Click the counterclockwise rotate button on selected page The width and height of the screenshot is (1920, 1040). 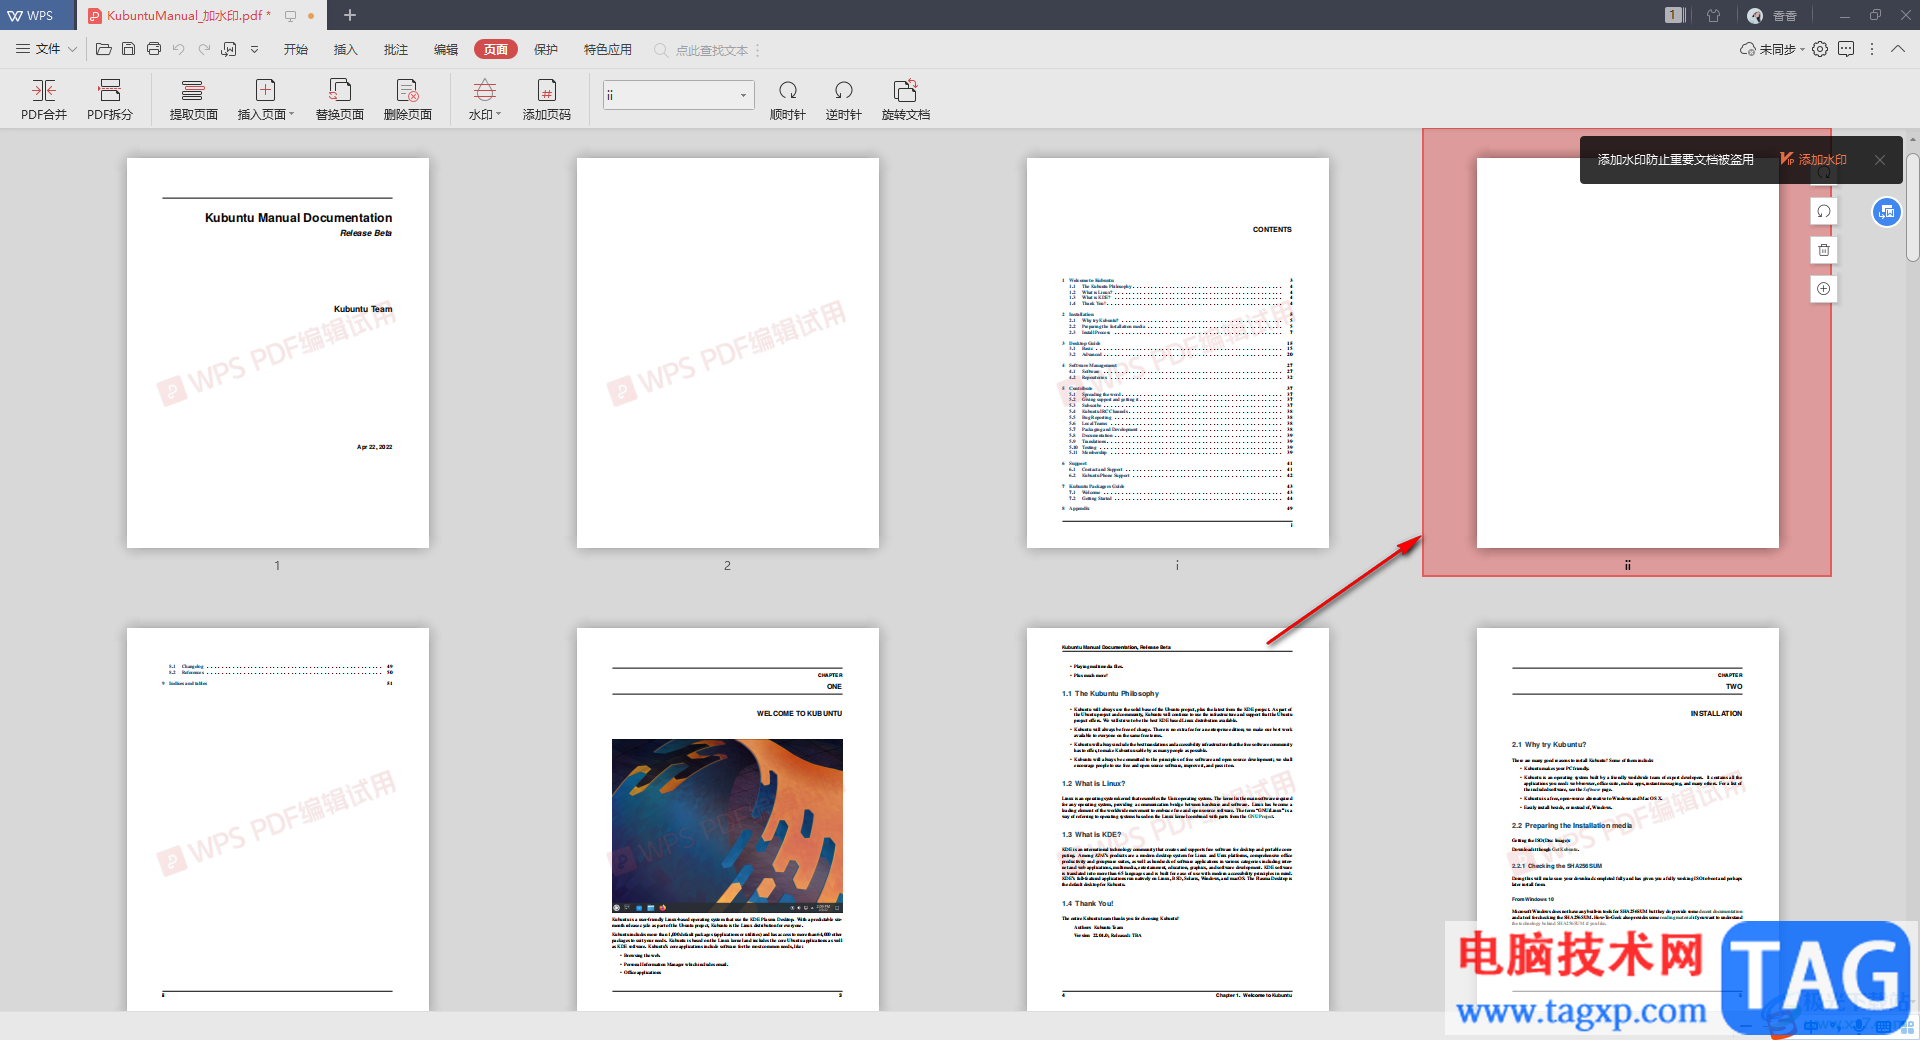tap(1824, 211)
